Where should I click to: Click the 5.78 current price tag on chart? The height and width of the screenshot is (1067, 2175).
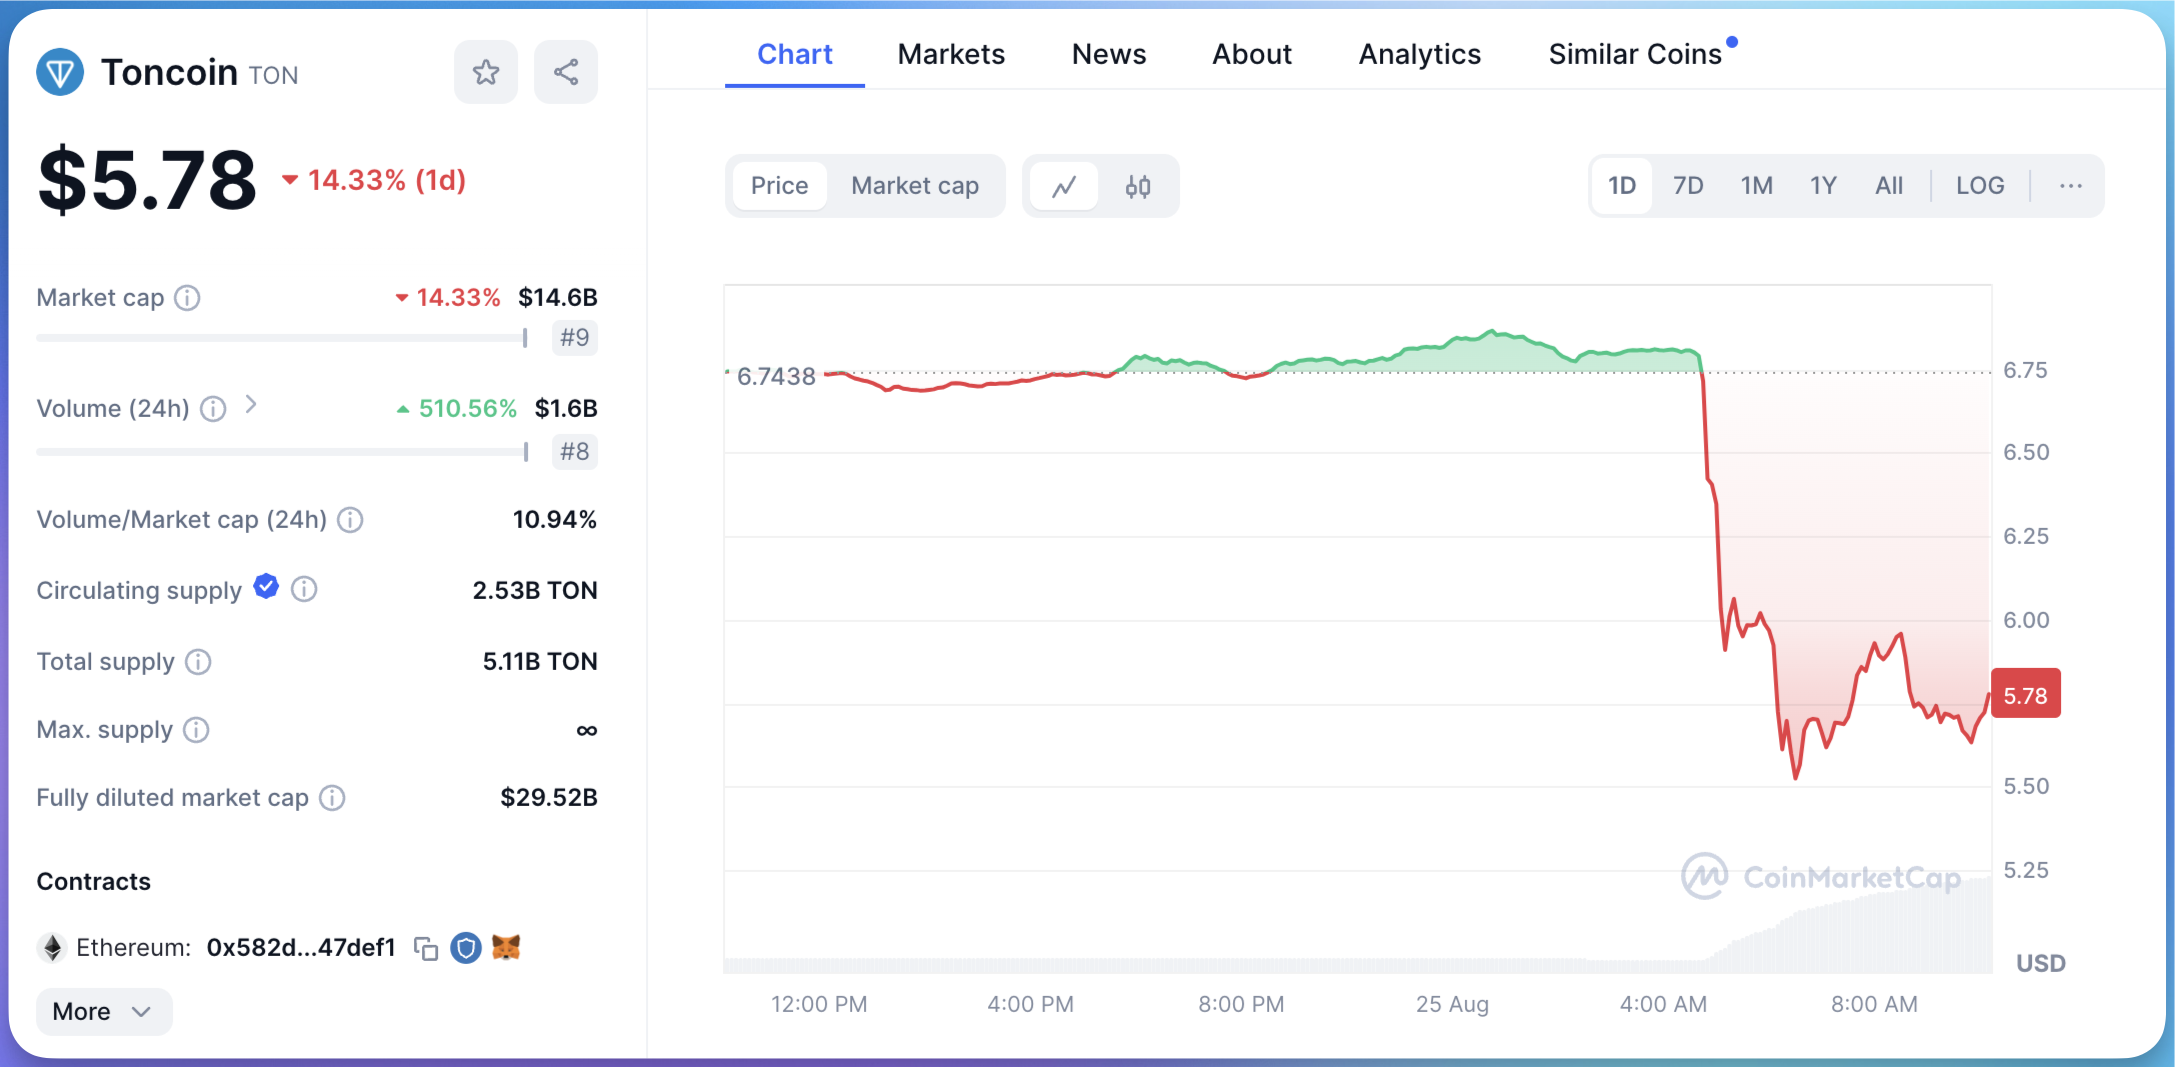(2026, 695)
